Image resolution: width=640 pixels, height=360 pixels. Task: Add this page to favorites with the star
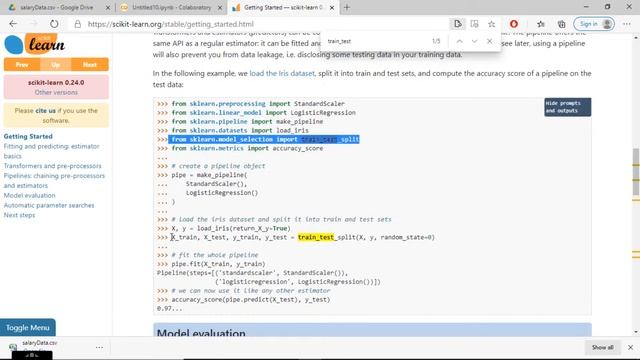[x=491, y=24]
